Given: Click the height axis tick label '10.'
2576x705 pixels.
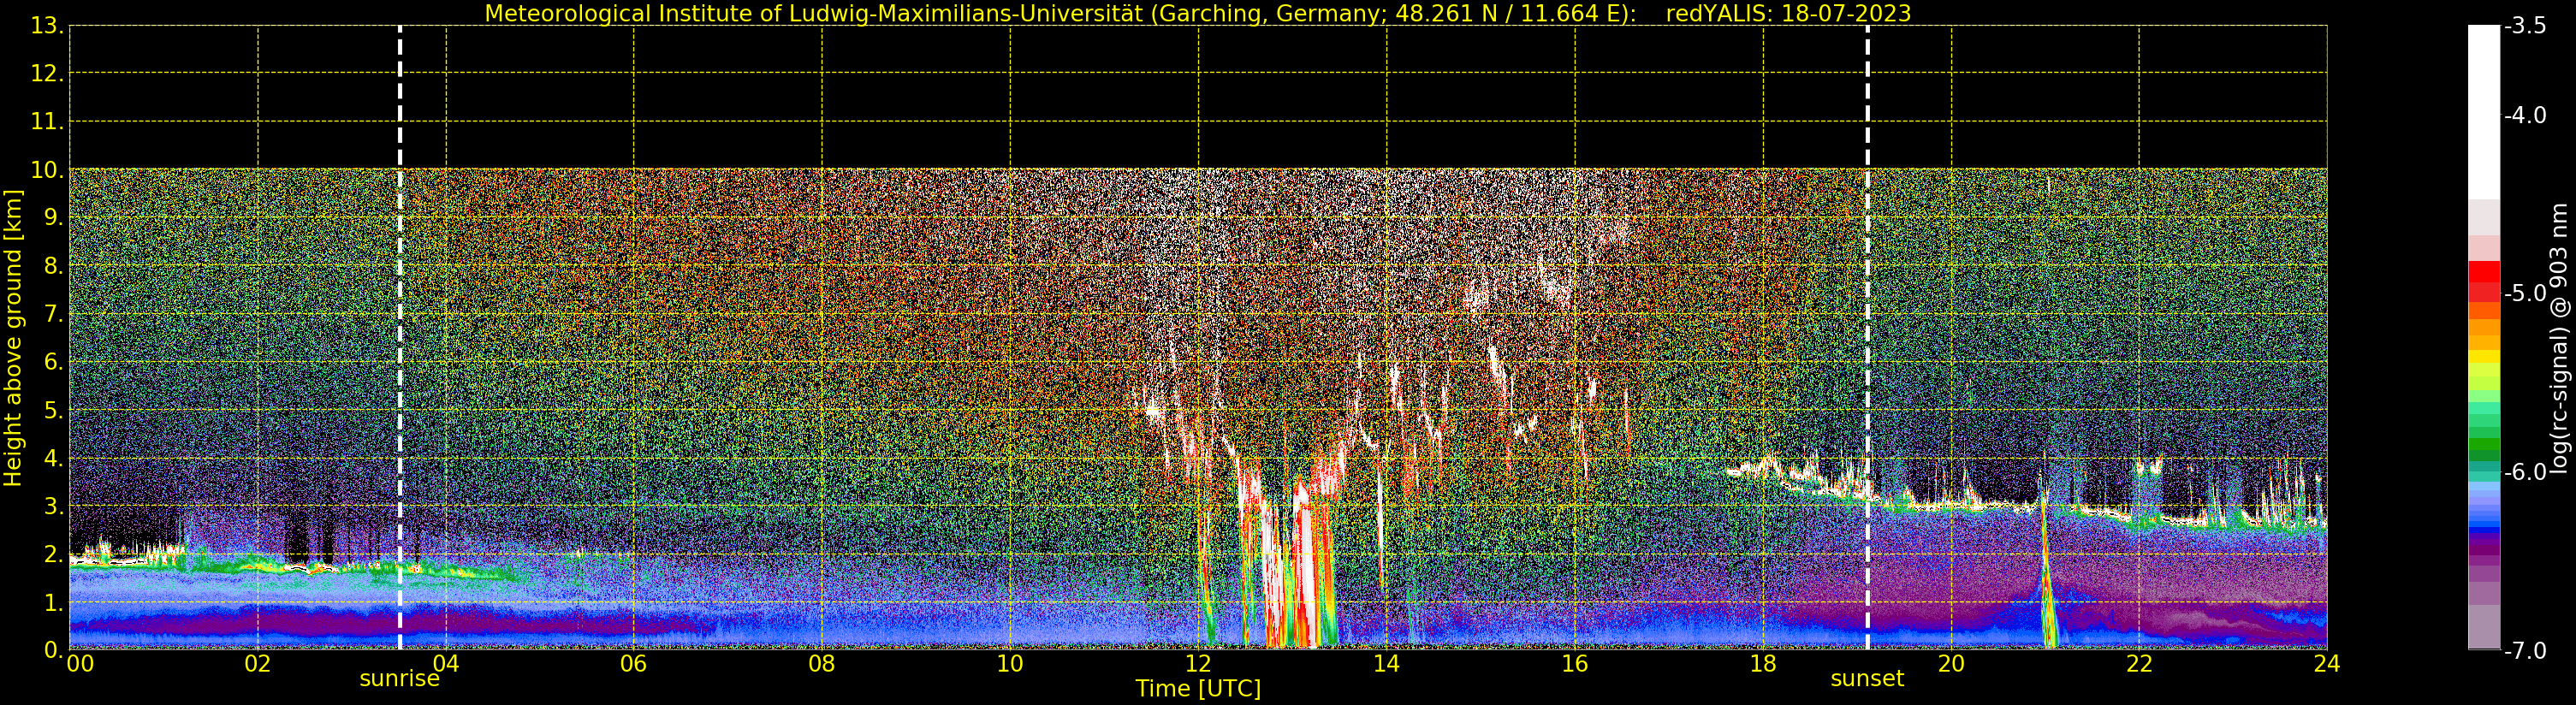Looking at the screenshot, I should (47, 170).
